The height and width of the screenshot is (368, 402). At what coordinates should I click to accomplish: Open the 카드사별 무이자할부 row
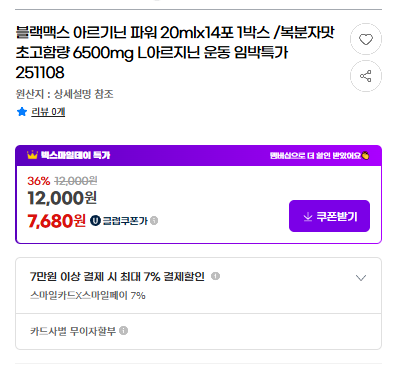(198, 331)
